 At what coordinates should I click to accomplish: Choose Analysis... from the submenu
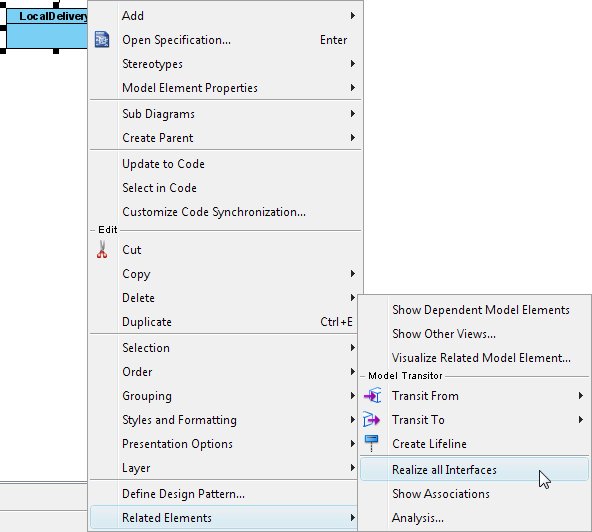point(475,518)
